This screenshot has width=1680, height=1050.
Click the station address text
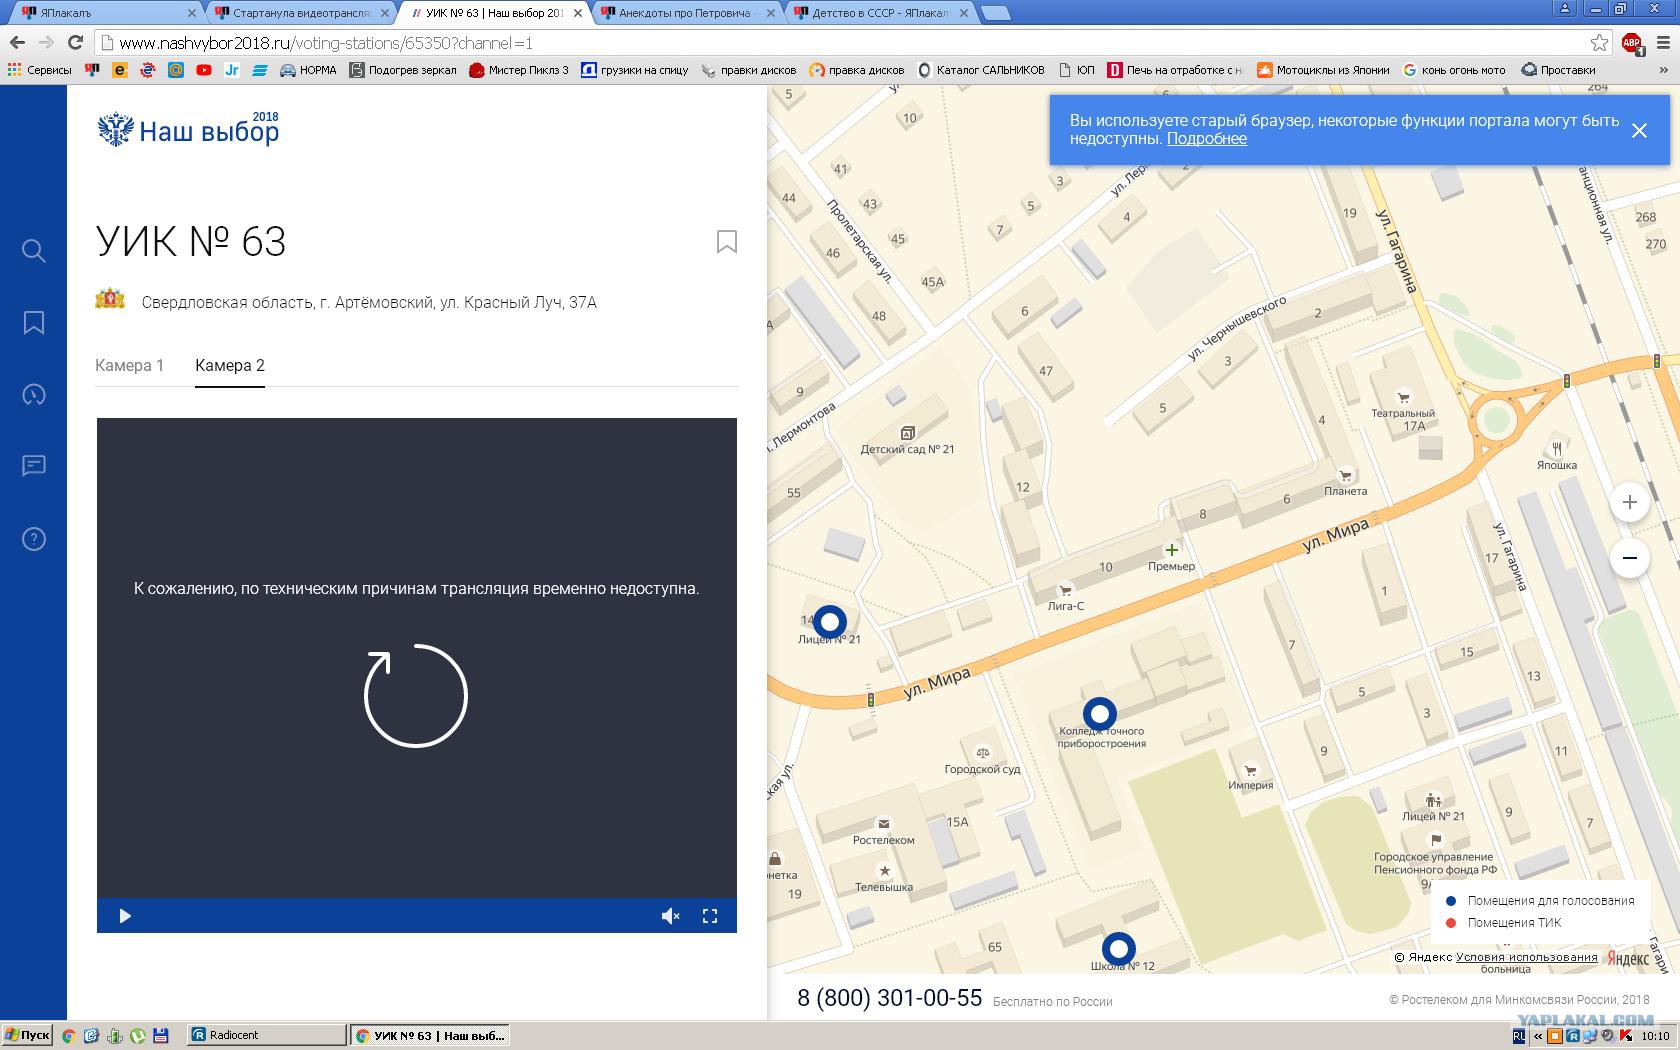(x=369, y=302)
